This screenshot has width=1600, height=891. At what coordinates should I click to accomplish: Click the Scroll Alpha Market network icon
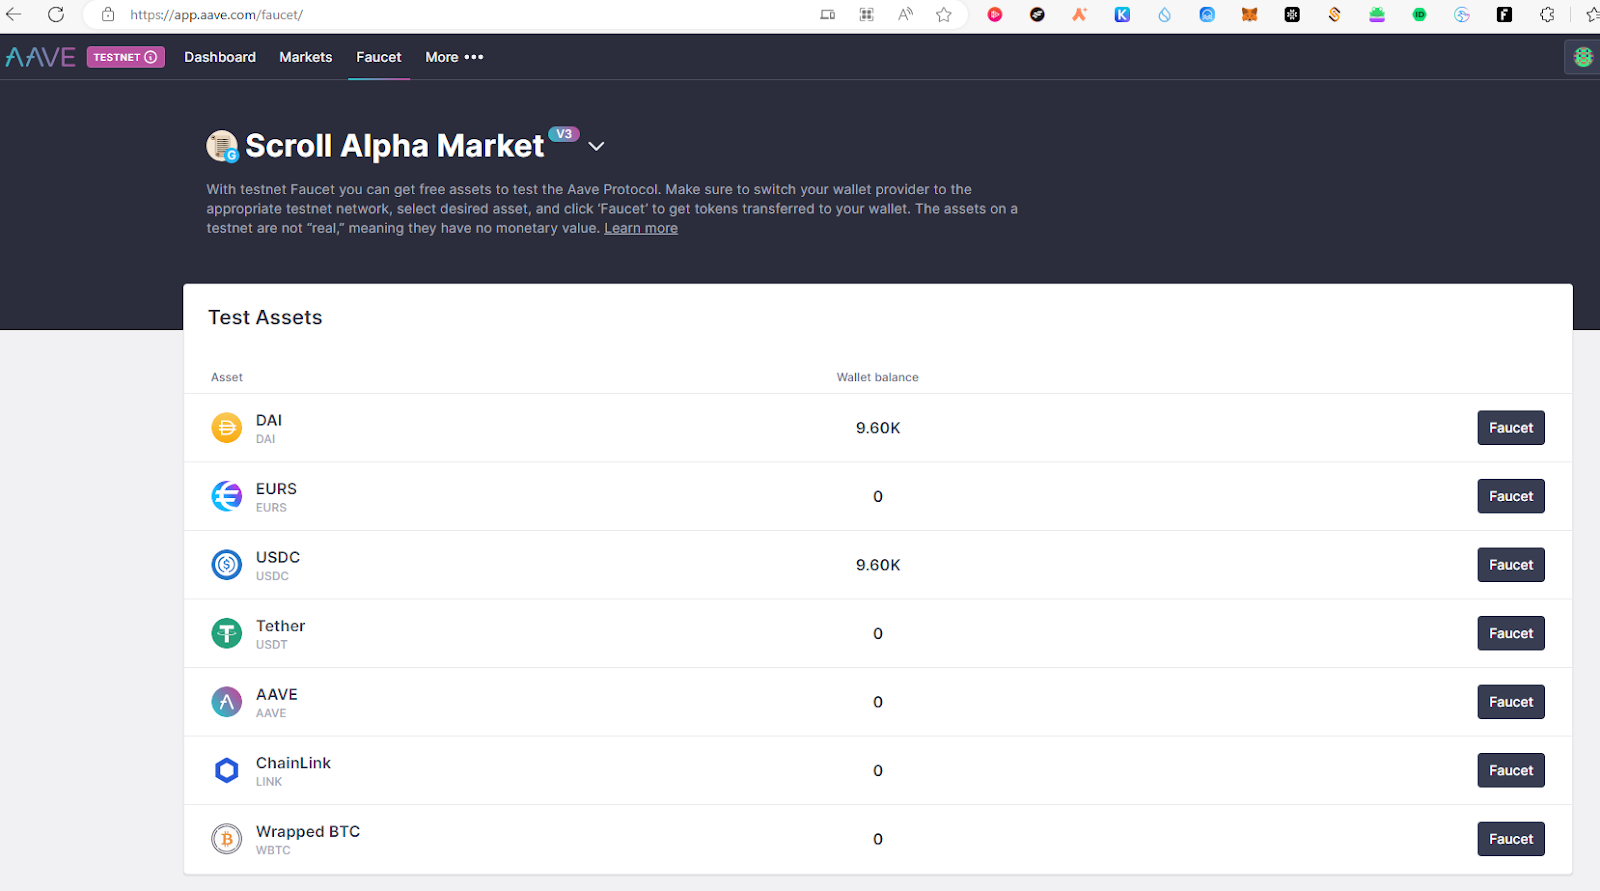coord(222,146)
